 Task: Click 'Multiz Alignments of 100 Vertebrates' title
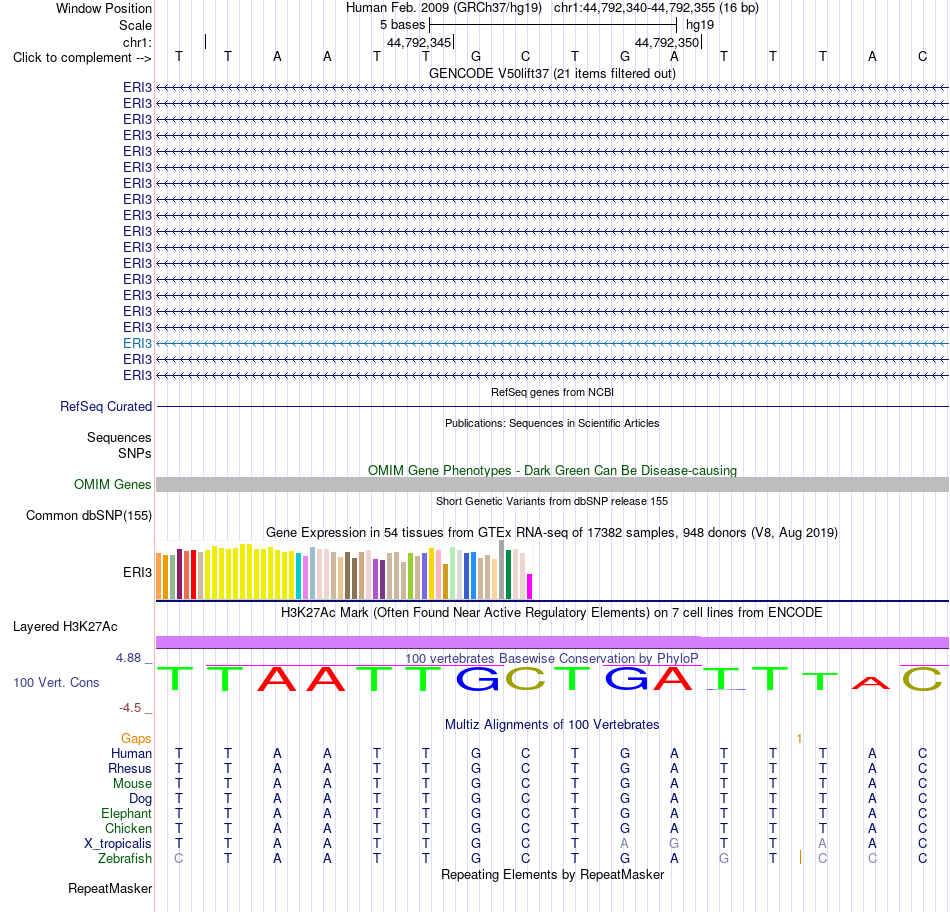(552, 724)
